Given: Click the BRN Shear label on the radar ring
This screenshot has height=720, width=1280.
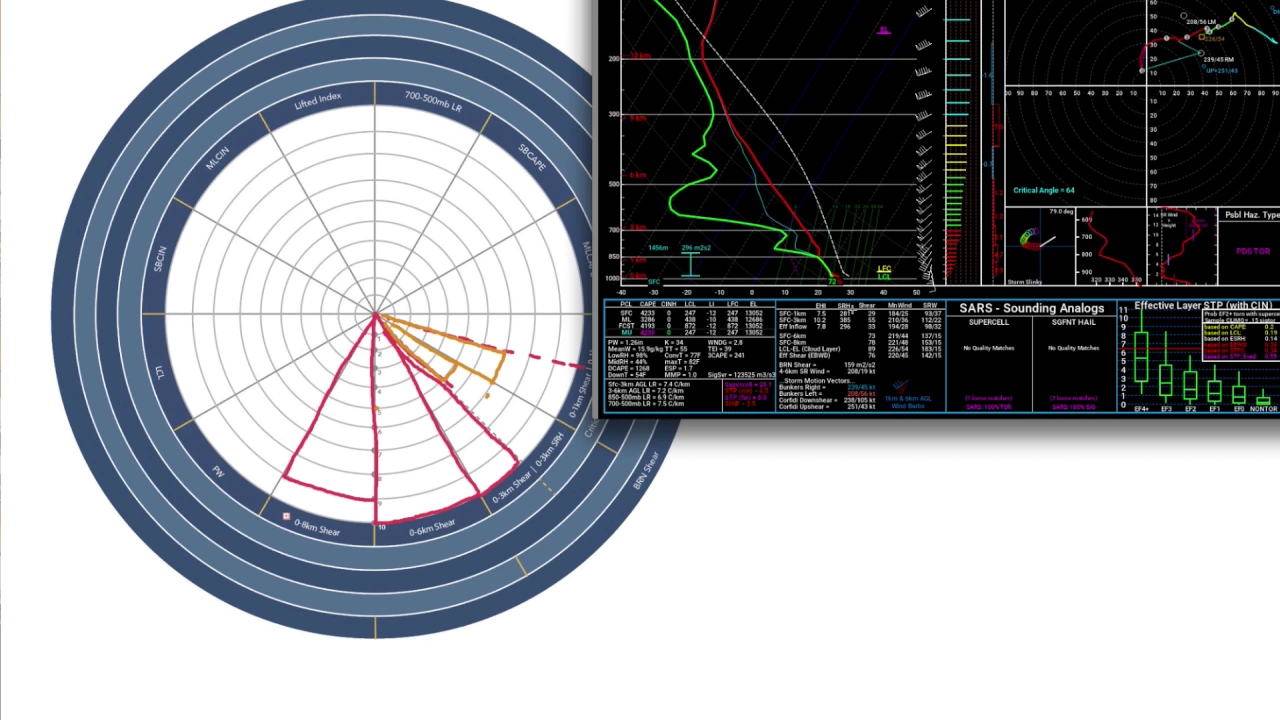Looking at the screenshot, I should click(647, 470).
